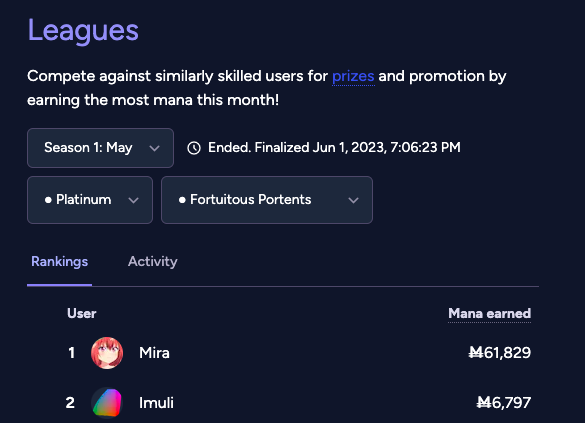
Task: Click the white dot before Fortuitous Portents
Action: [182, 200]
